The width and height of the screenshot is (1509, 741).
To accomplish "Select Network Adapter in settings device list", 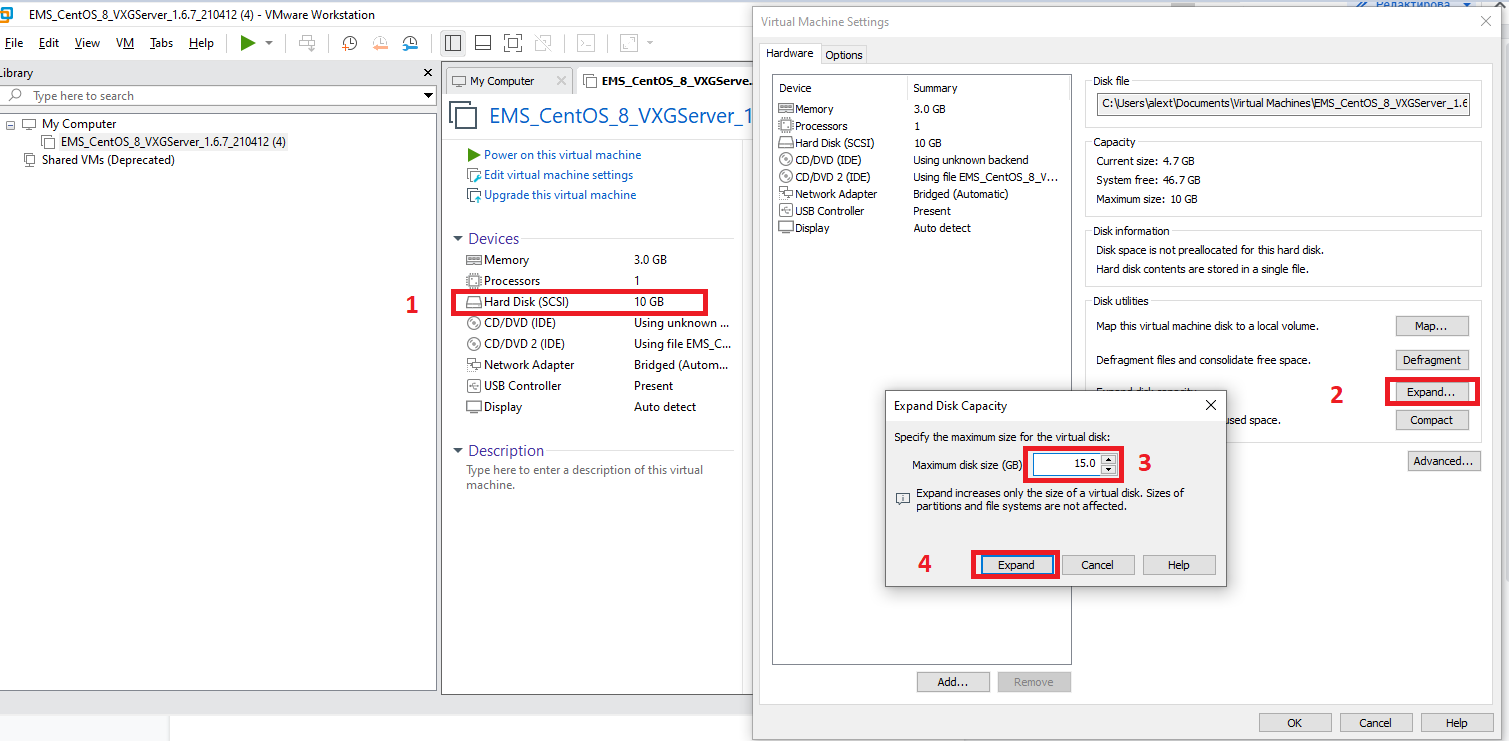I will coord(835,194).
